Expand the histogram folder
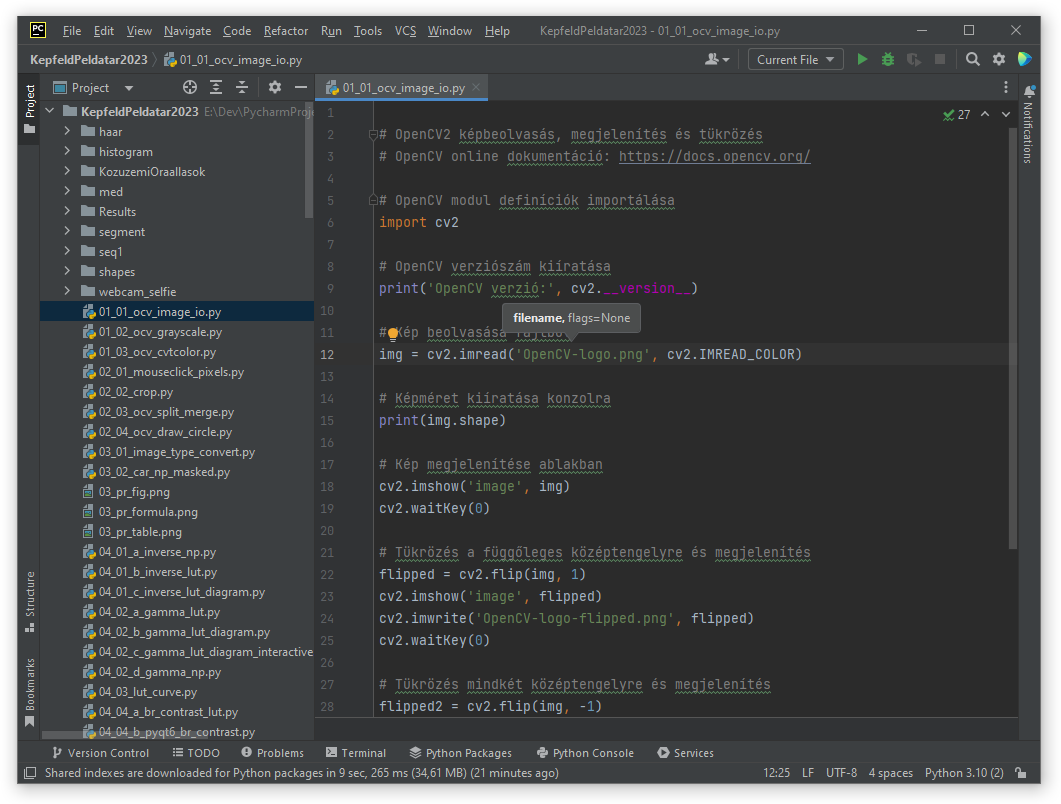 click(67, 152)
